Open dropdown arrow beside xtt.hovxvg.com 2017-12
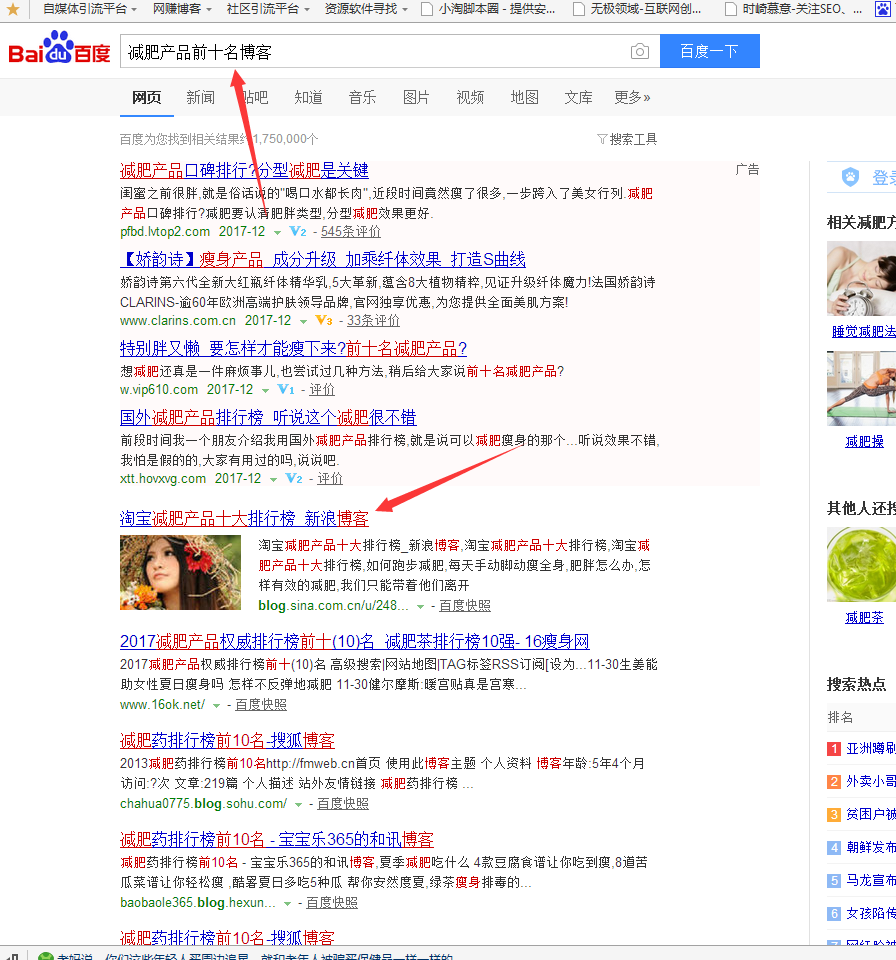896x960 pixels. [x=273, y=479]
